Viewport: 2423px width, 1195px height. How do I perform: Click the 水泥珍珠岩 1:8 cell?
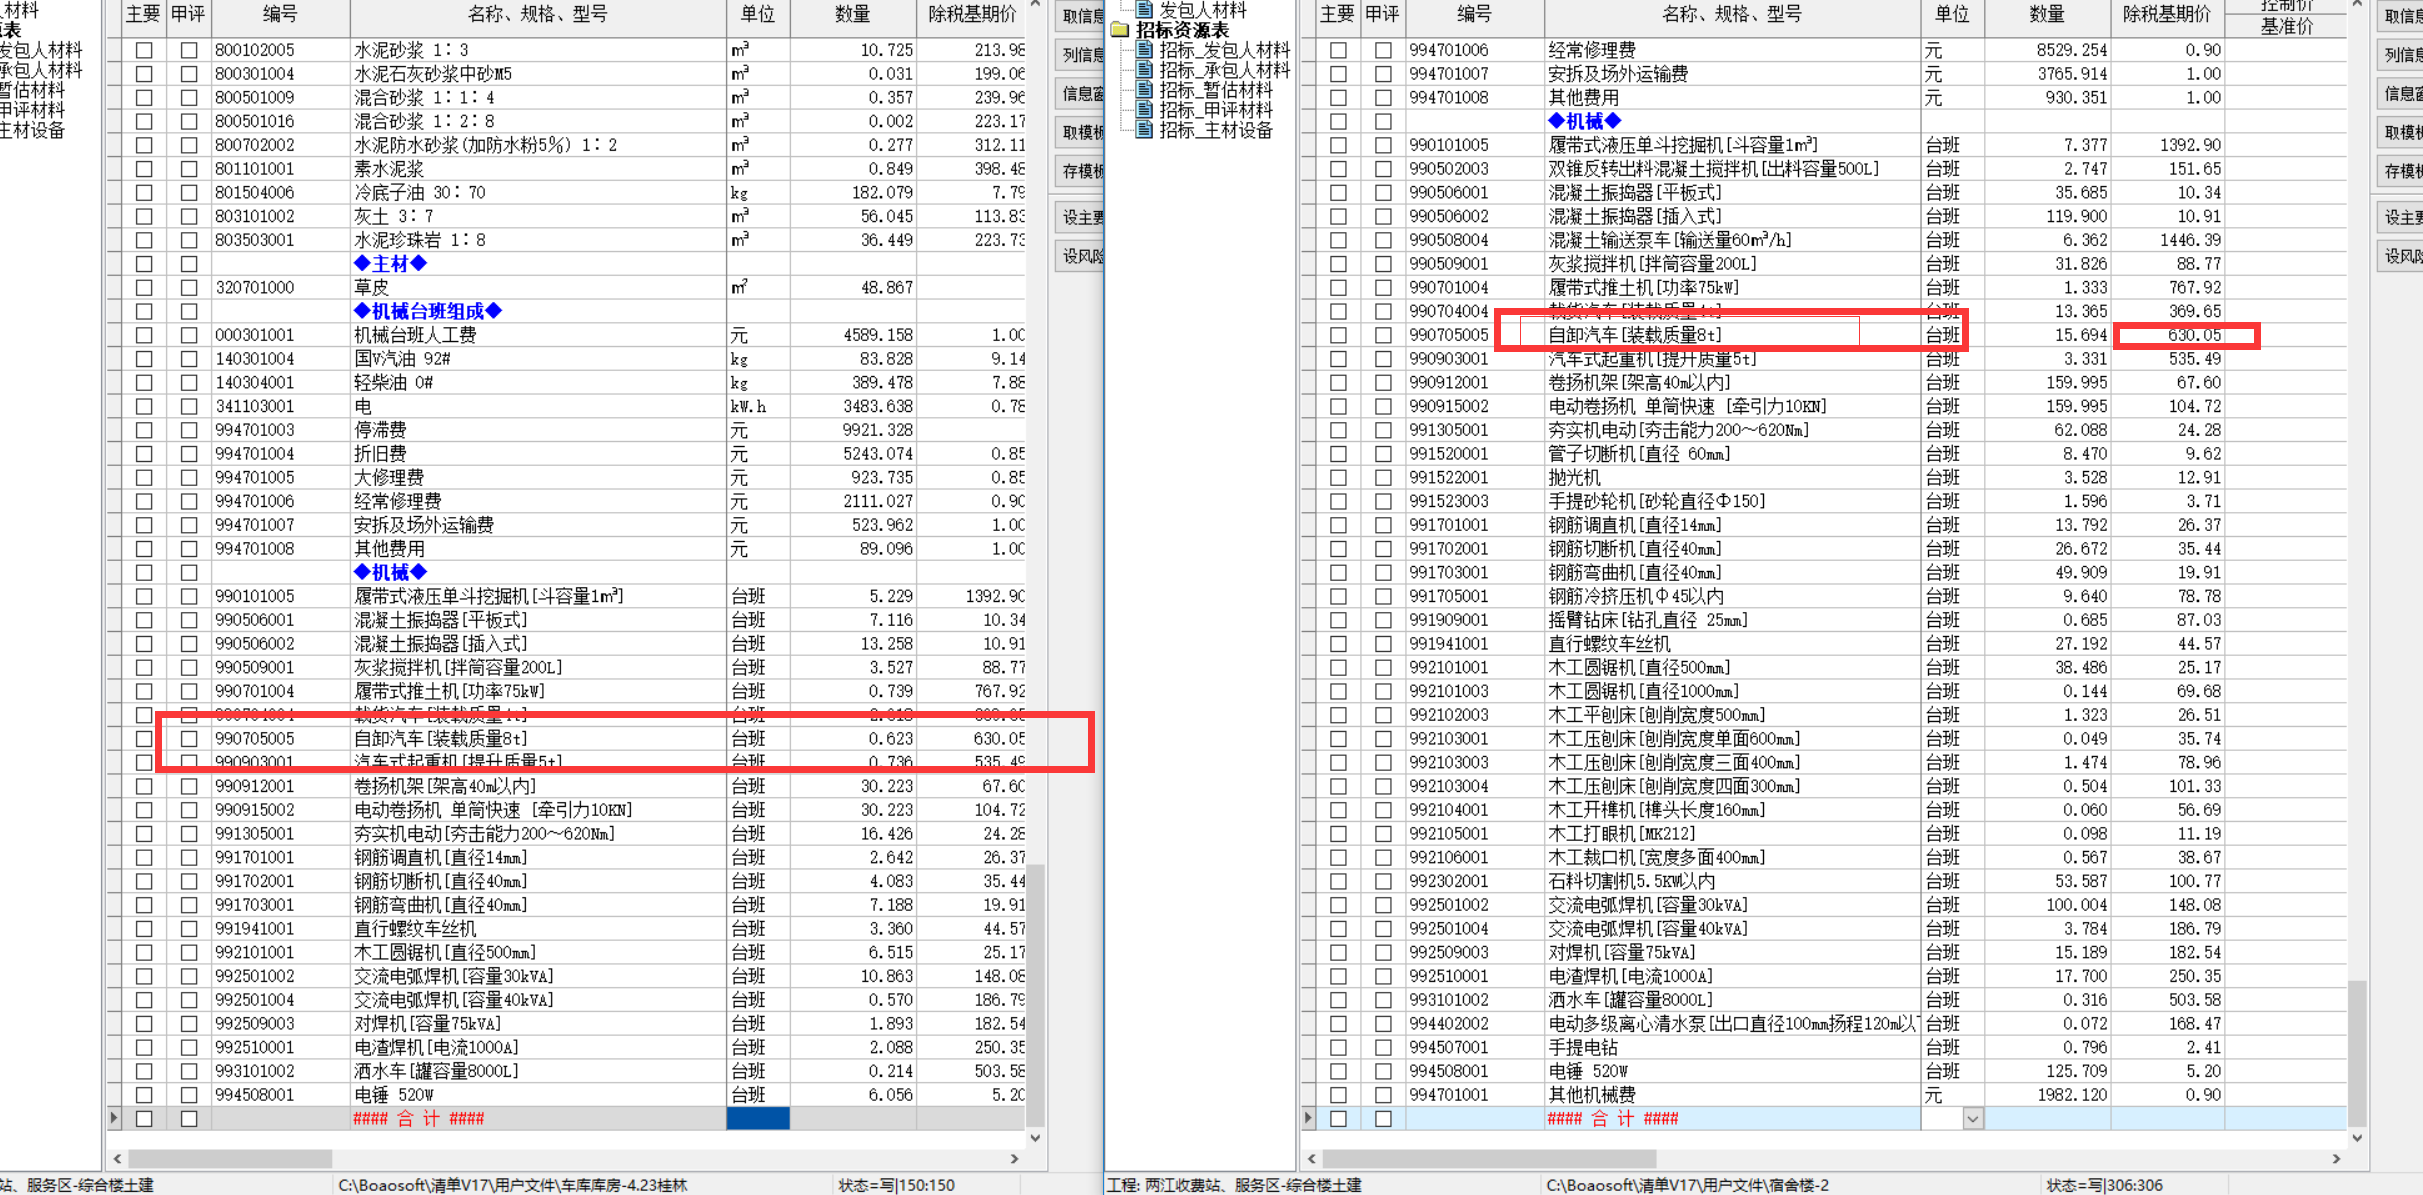(x=538, y=240)
